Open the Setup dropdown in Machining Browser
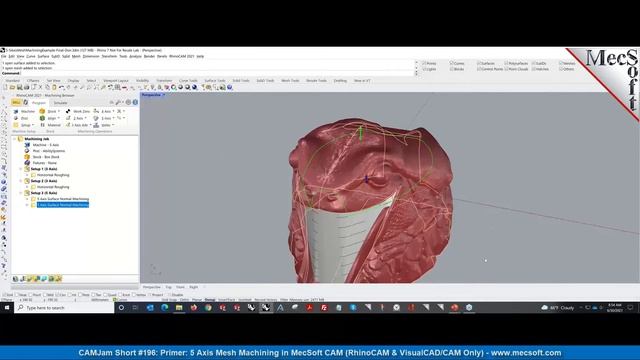The image size is (640, 360). pyautogui.click(x=33, y=125)
